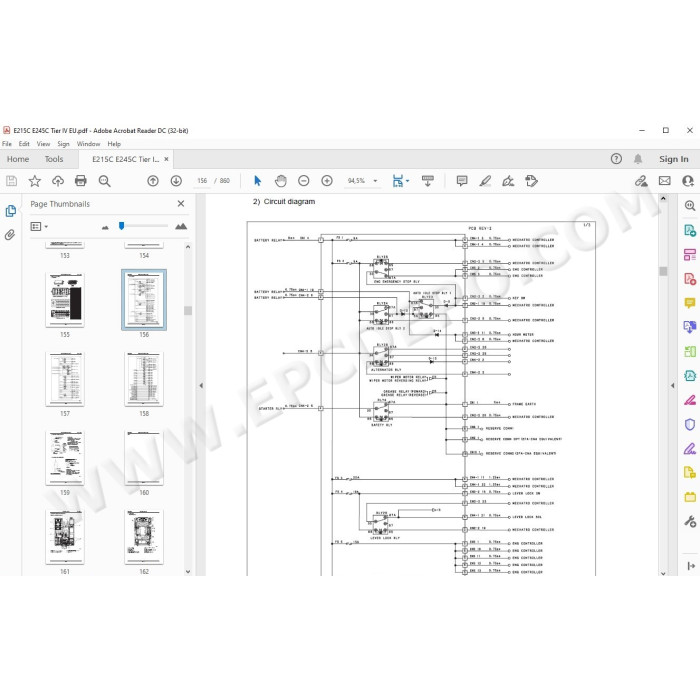Screen dimensions: 700x700
Task: Go to next page arrow
Action: point(176,181)
